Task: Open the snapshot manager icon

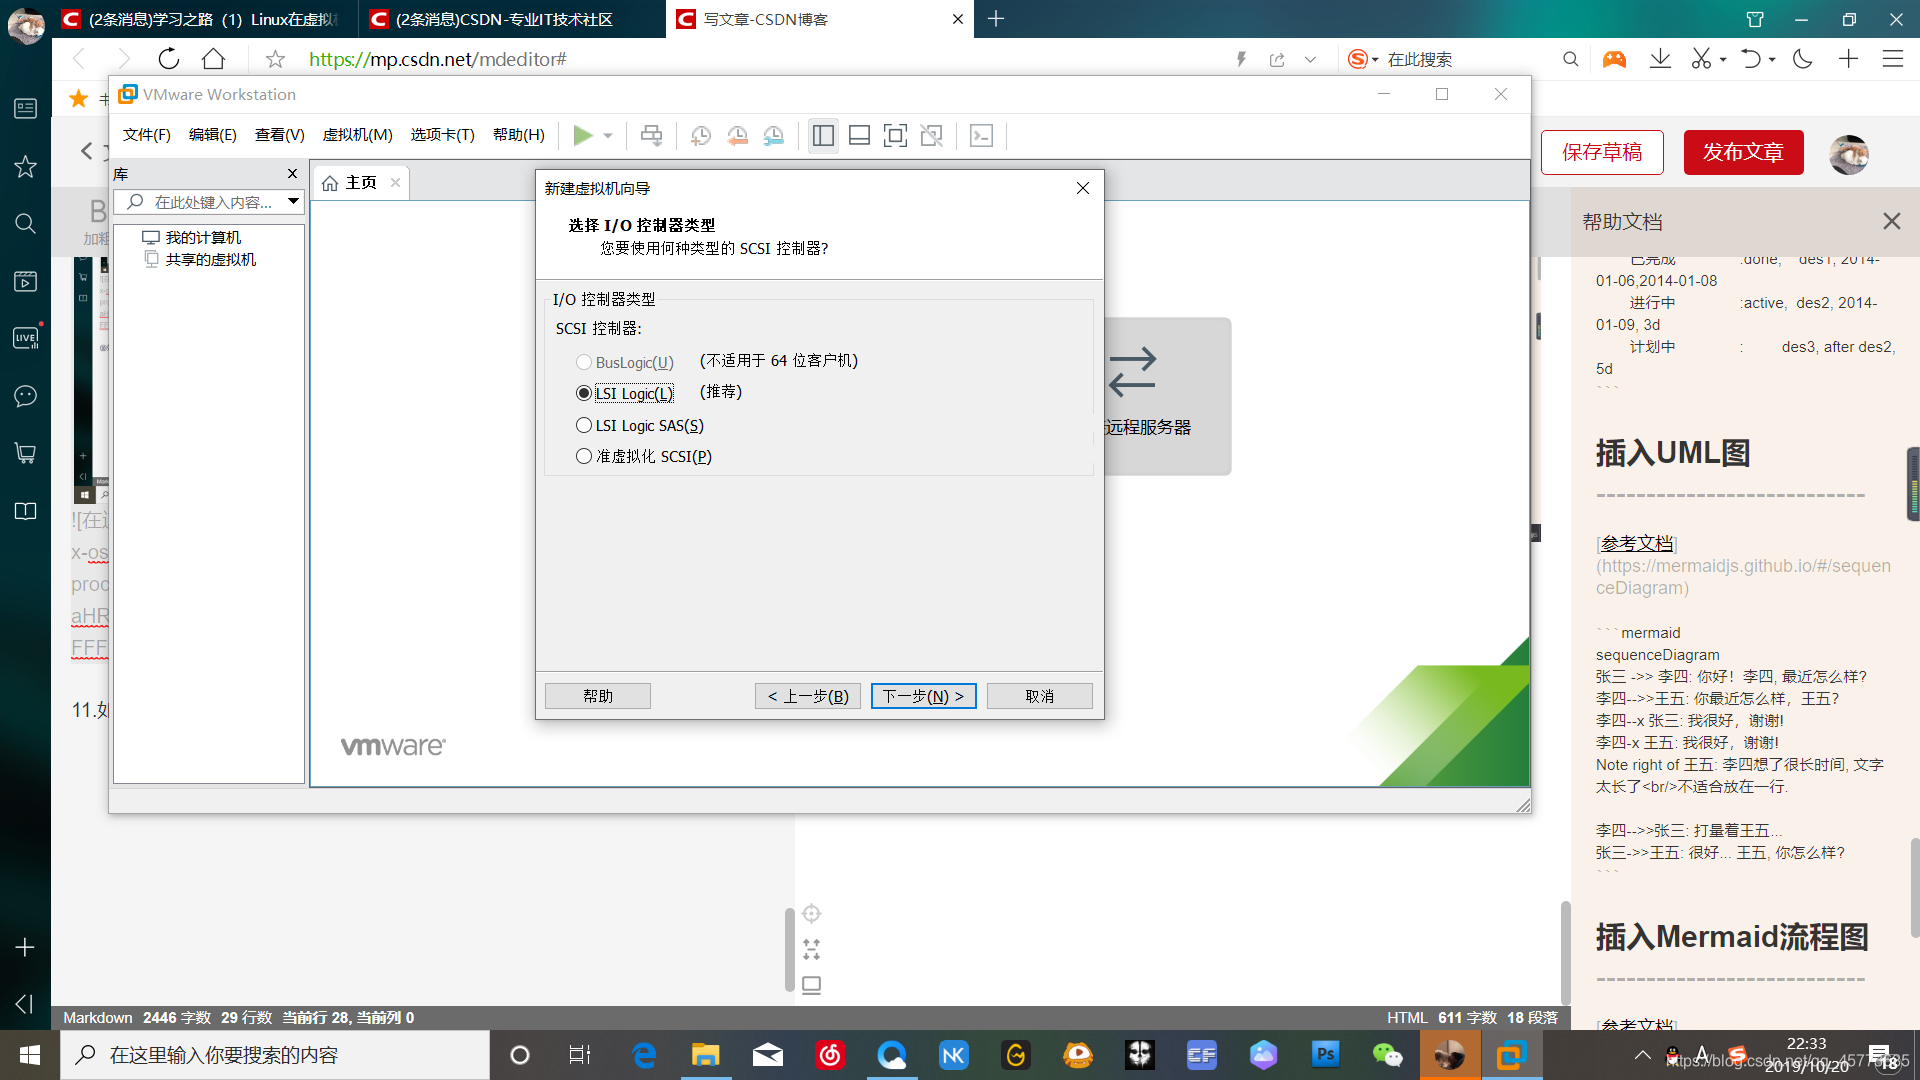Action: [773, 135]
